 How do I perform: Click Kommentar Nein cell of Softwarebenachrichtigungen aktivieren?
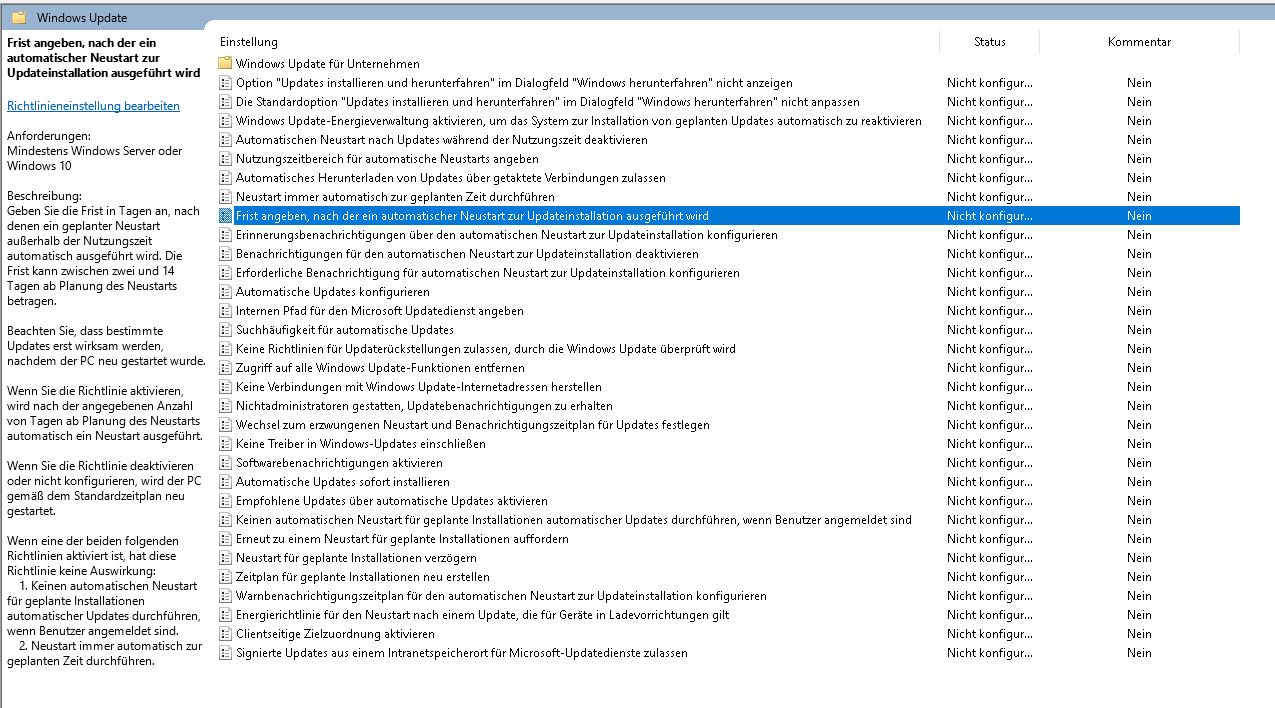[1139, 463]
